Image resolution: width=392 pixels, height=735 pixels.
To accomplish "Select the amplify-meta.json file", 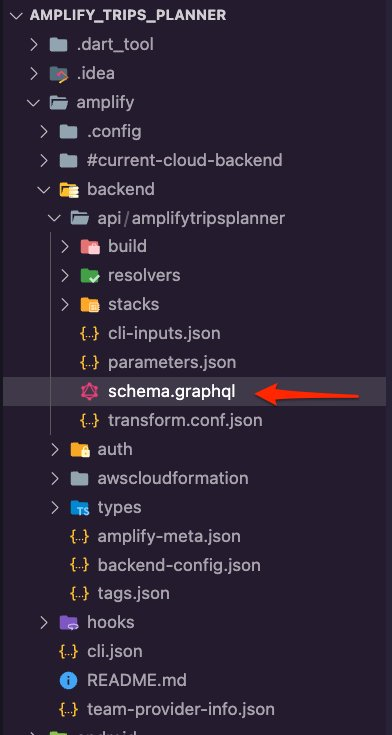I will (x=169, y=536).
